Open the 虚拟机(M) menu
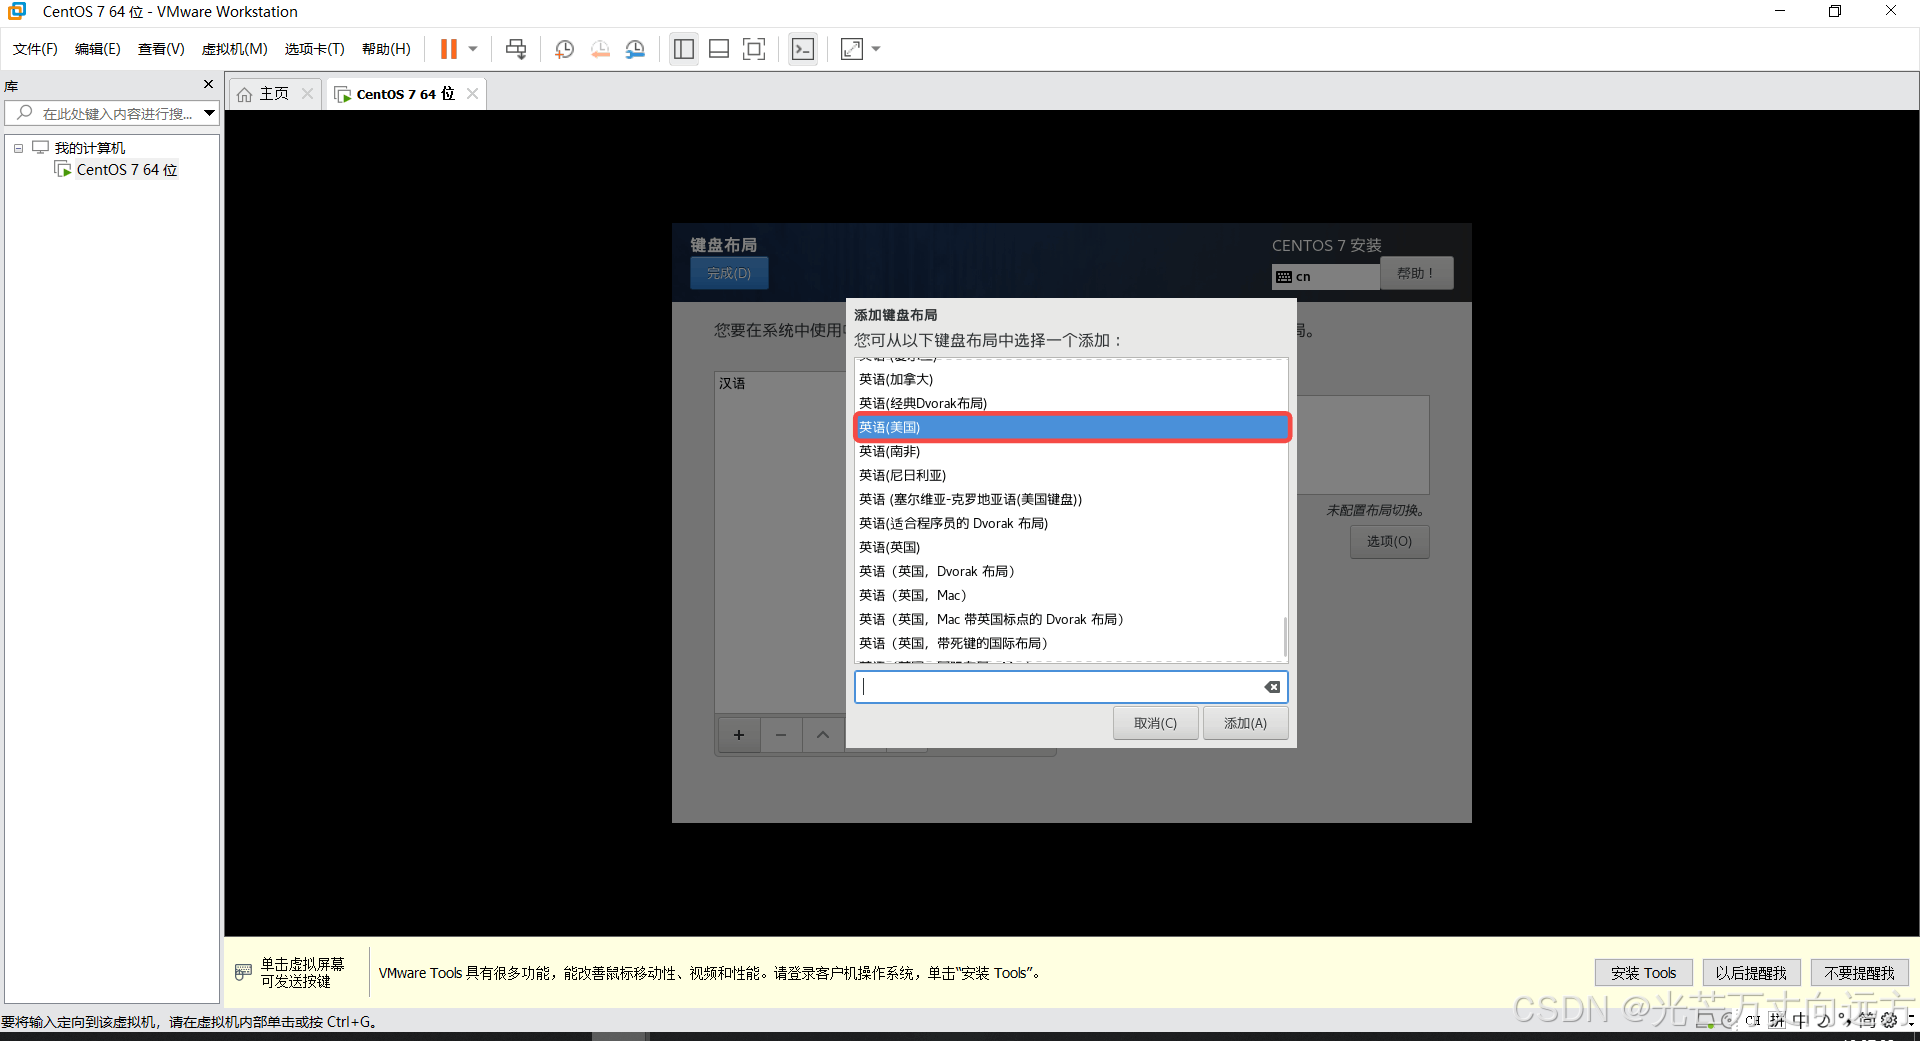1920x1041 pixels. tap(234, 49)
